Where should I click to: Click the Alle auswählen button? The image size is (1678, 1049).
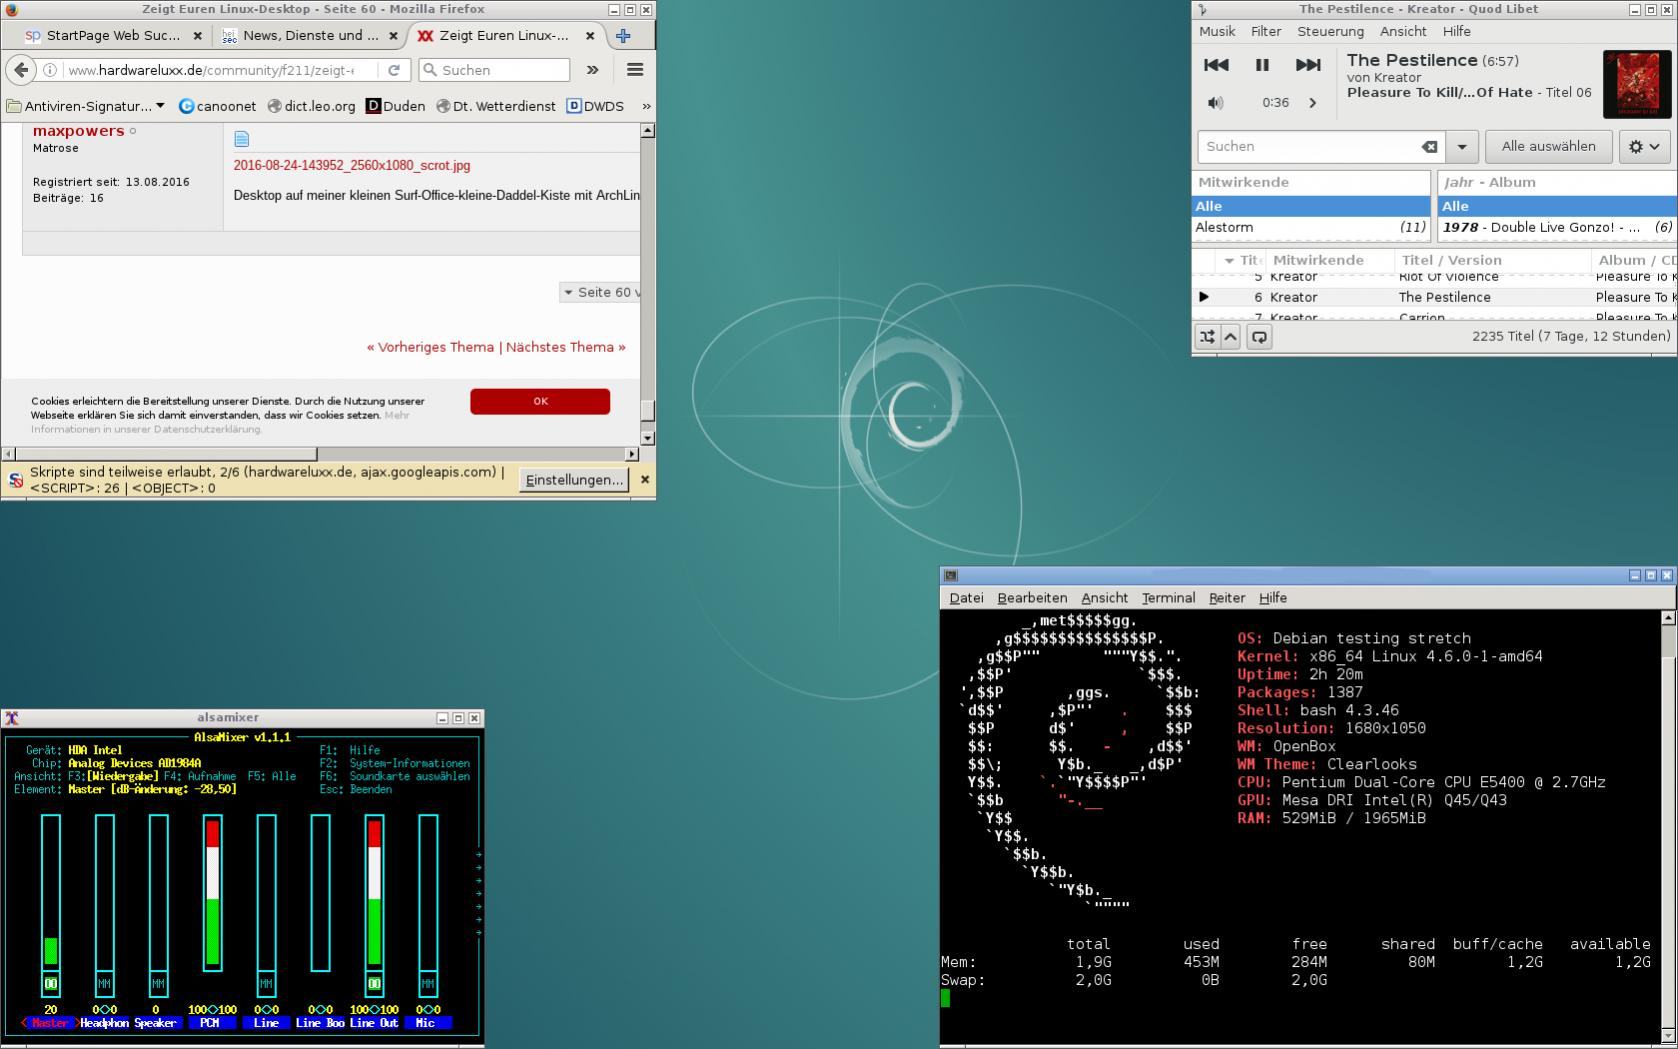[x=1548, y=147]
